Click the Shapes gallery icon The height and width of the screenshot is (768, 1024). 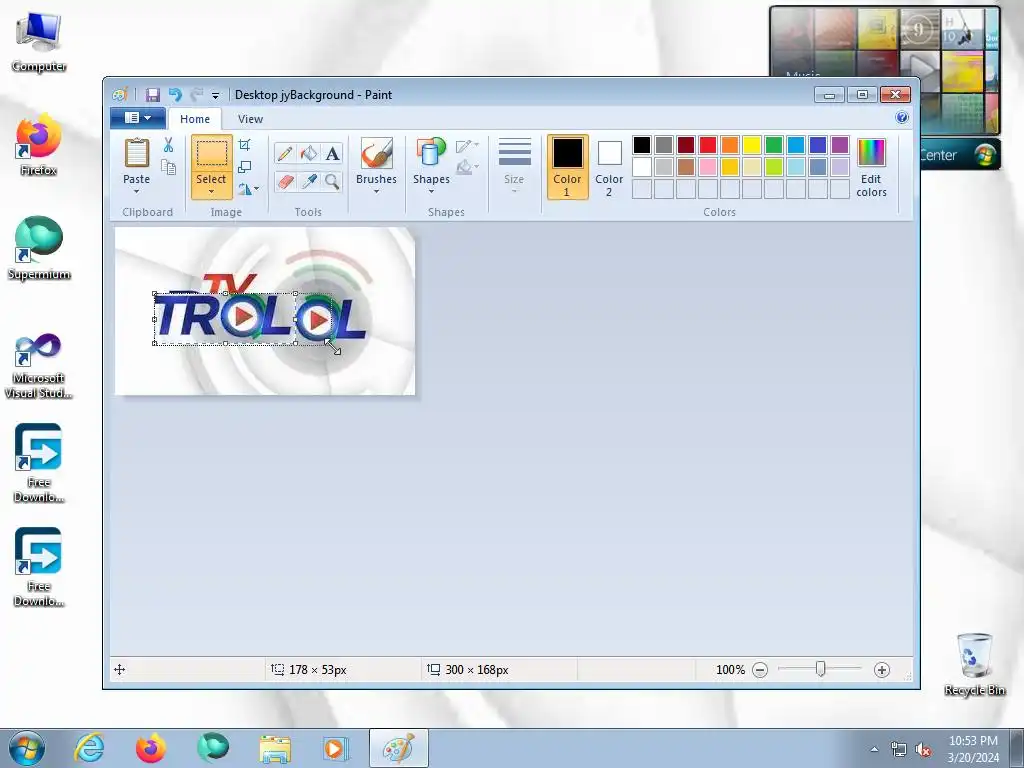pos(431,153)
